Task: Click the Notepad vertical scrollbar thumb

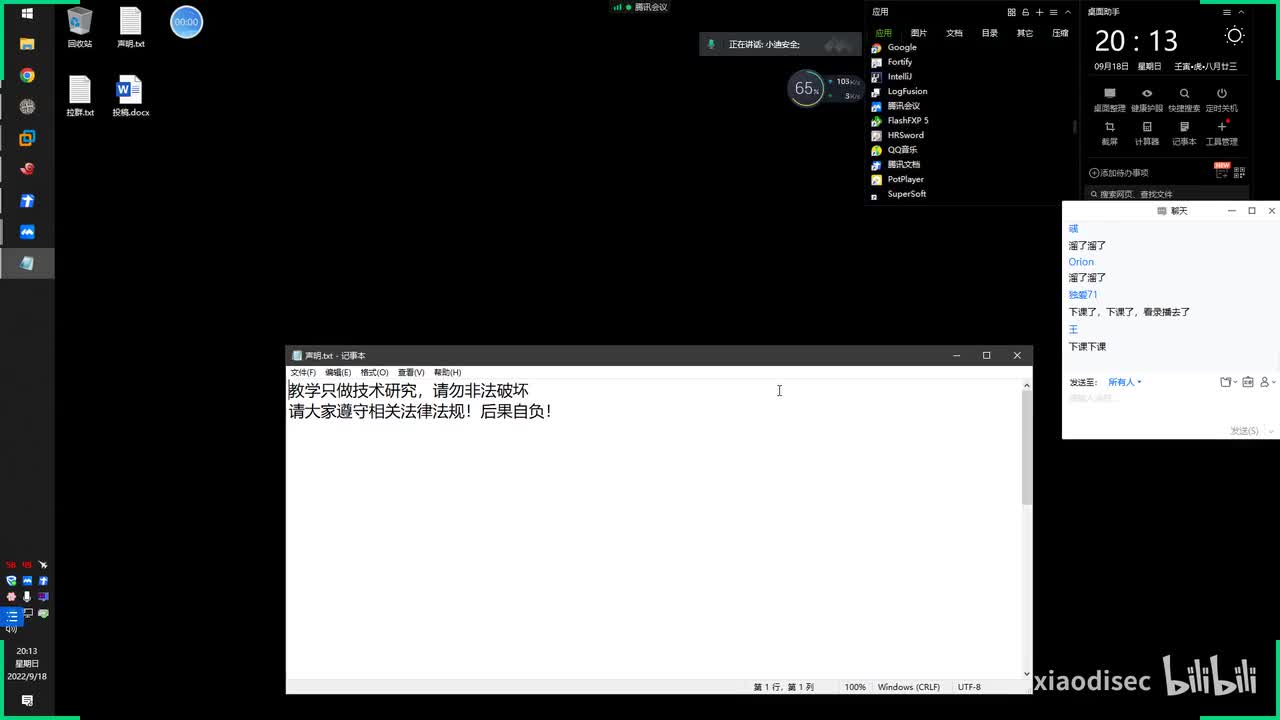Action: click(x=1026, y=447)
